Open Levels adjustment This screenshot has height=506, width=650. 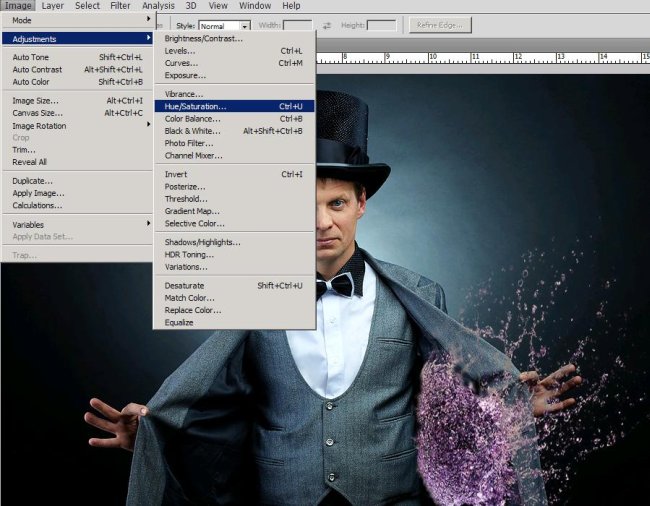[234, 51]
